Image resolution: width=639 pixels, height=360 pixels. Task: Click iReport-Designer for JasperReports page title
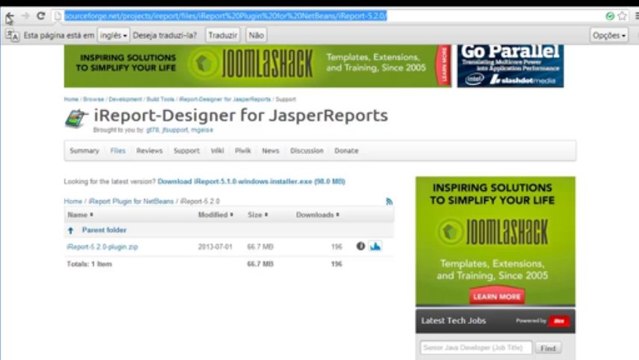click(x=241, y=115)
